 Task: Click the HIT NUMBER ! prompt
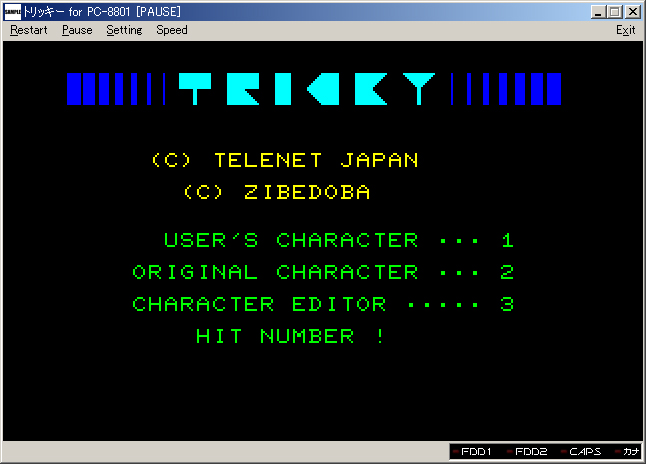tap(290, 336)
